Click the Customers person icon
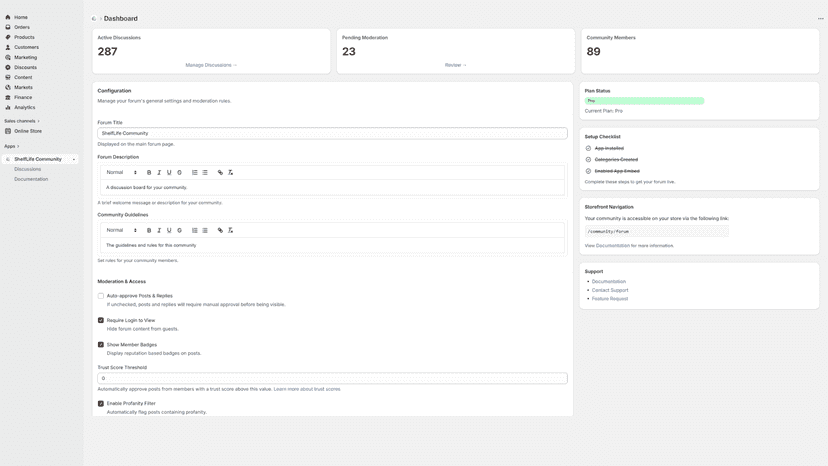This screenshot has width=828, height=466. (x=8, y=47)
